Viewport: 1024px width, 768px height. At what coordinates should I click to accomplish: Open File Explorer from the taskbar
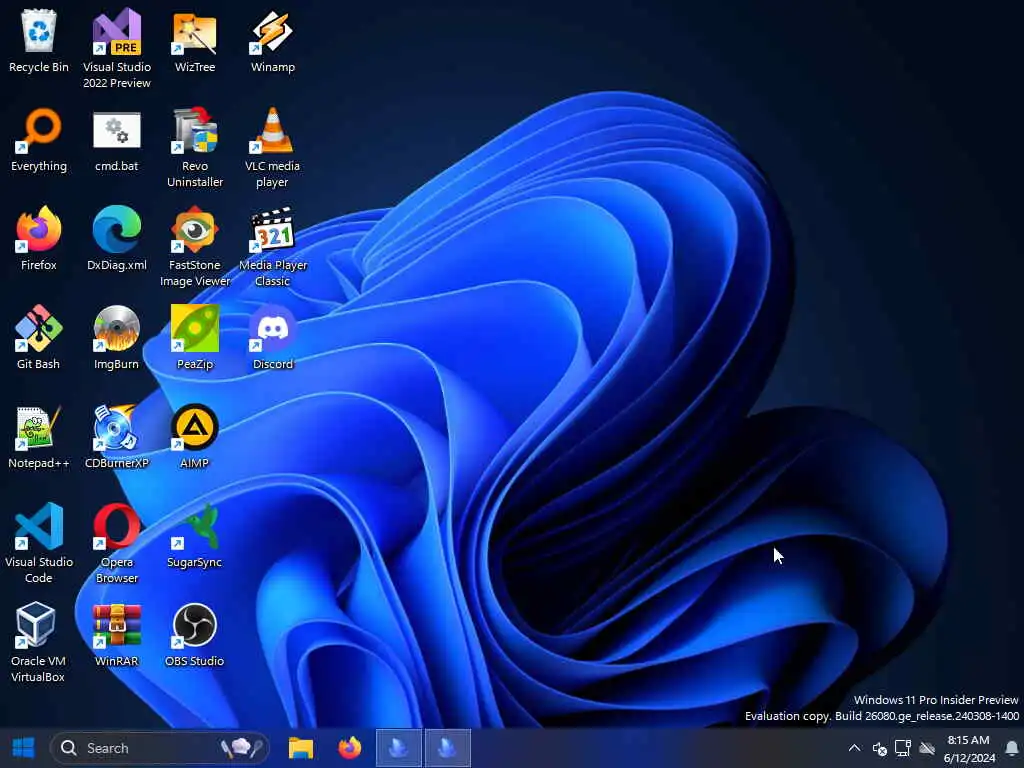tap(301, 748)
